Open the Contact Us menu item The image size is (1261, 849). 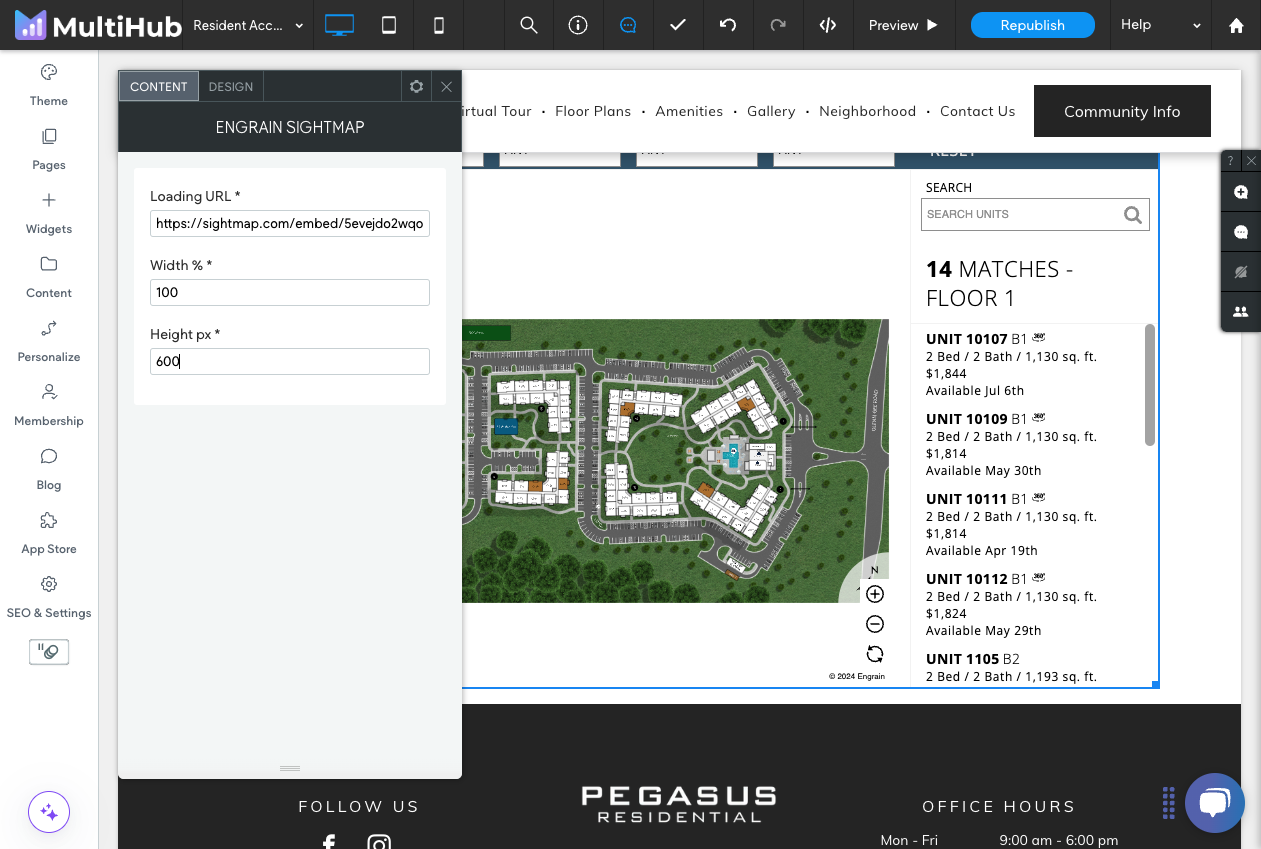(x=977, y=111)
